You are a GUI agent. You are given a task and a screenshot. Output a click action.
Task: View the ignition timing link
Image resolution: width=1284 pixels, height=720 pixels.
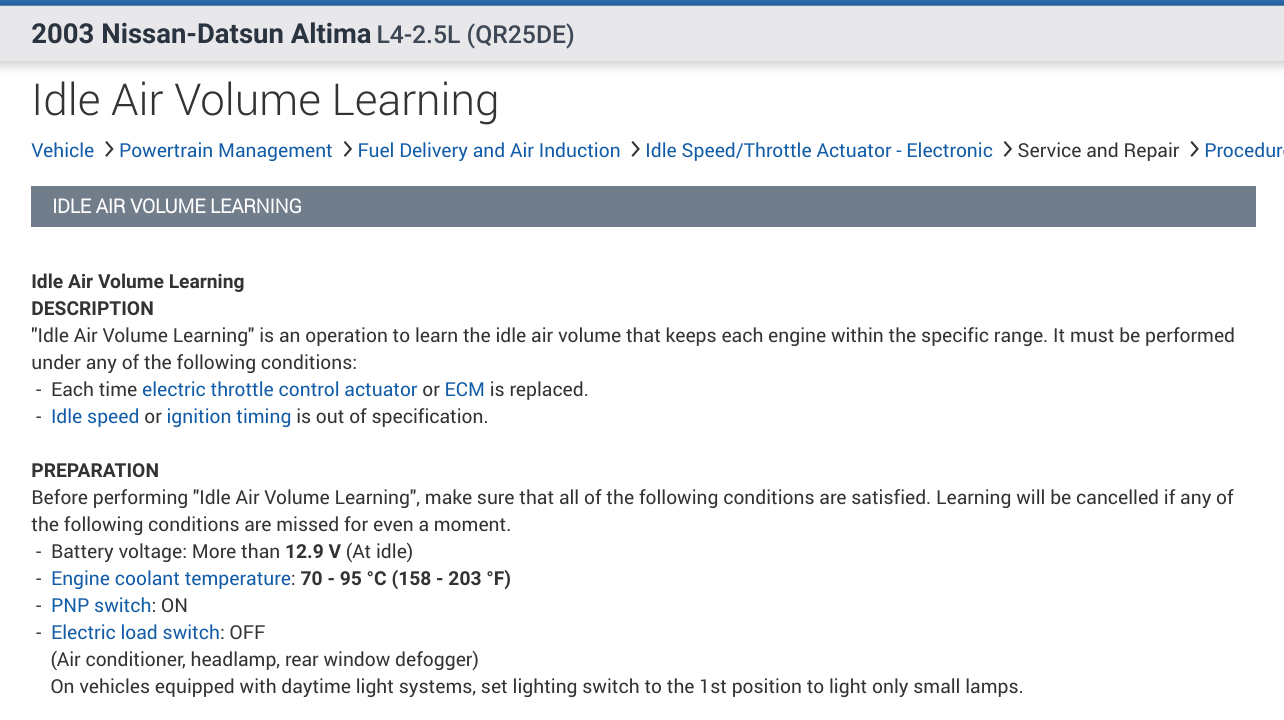coord(228,417)
